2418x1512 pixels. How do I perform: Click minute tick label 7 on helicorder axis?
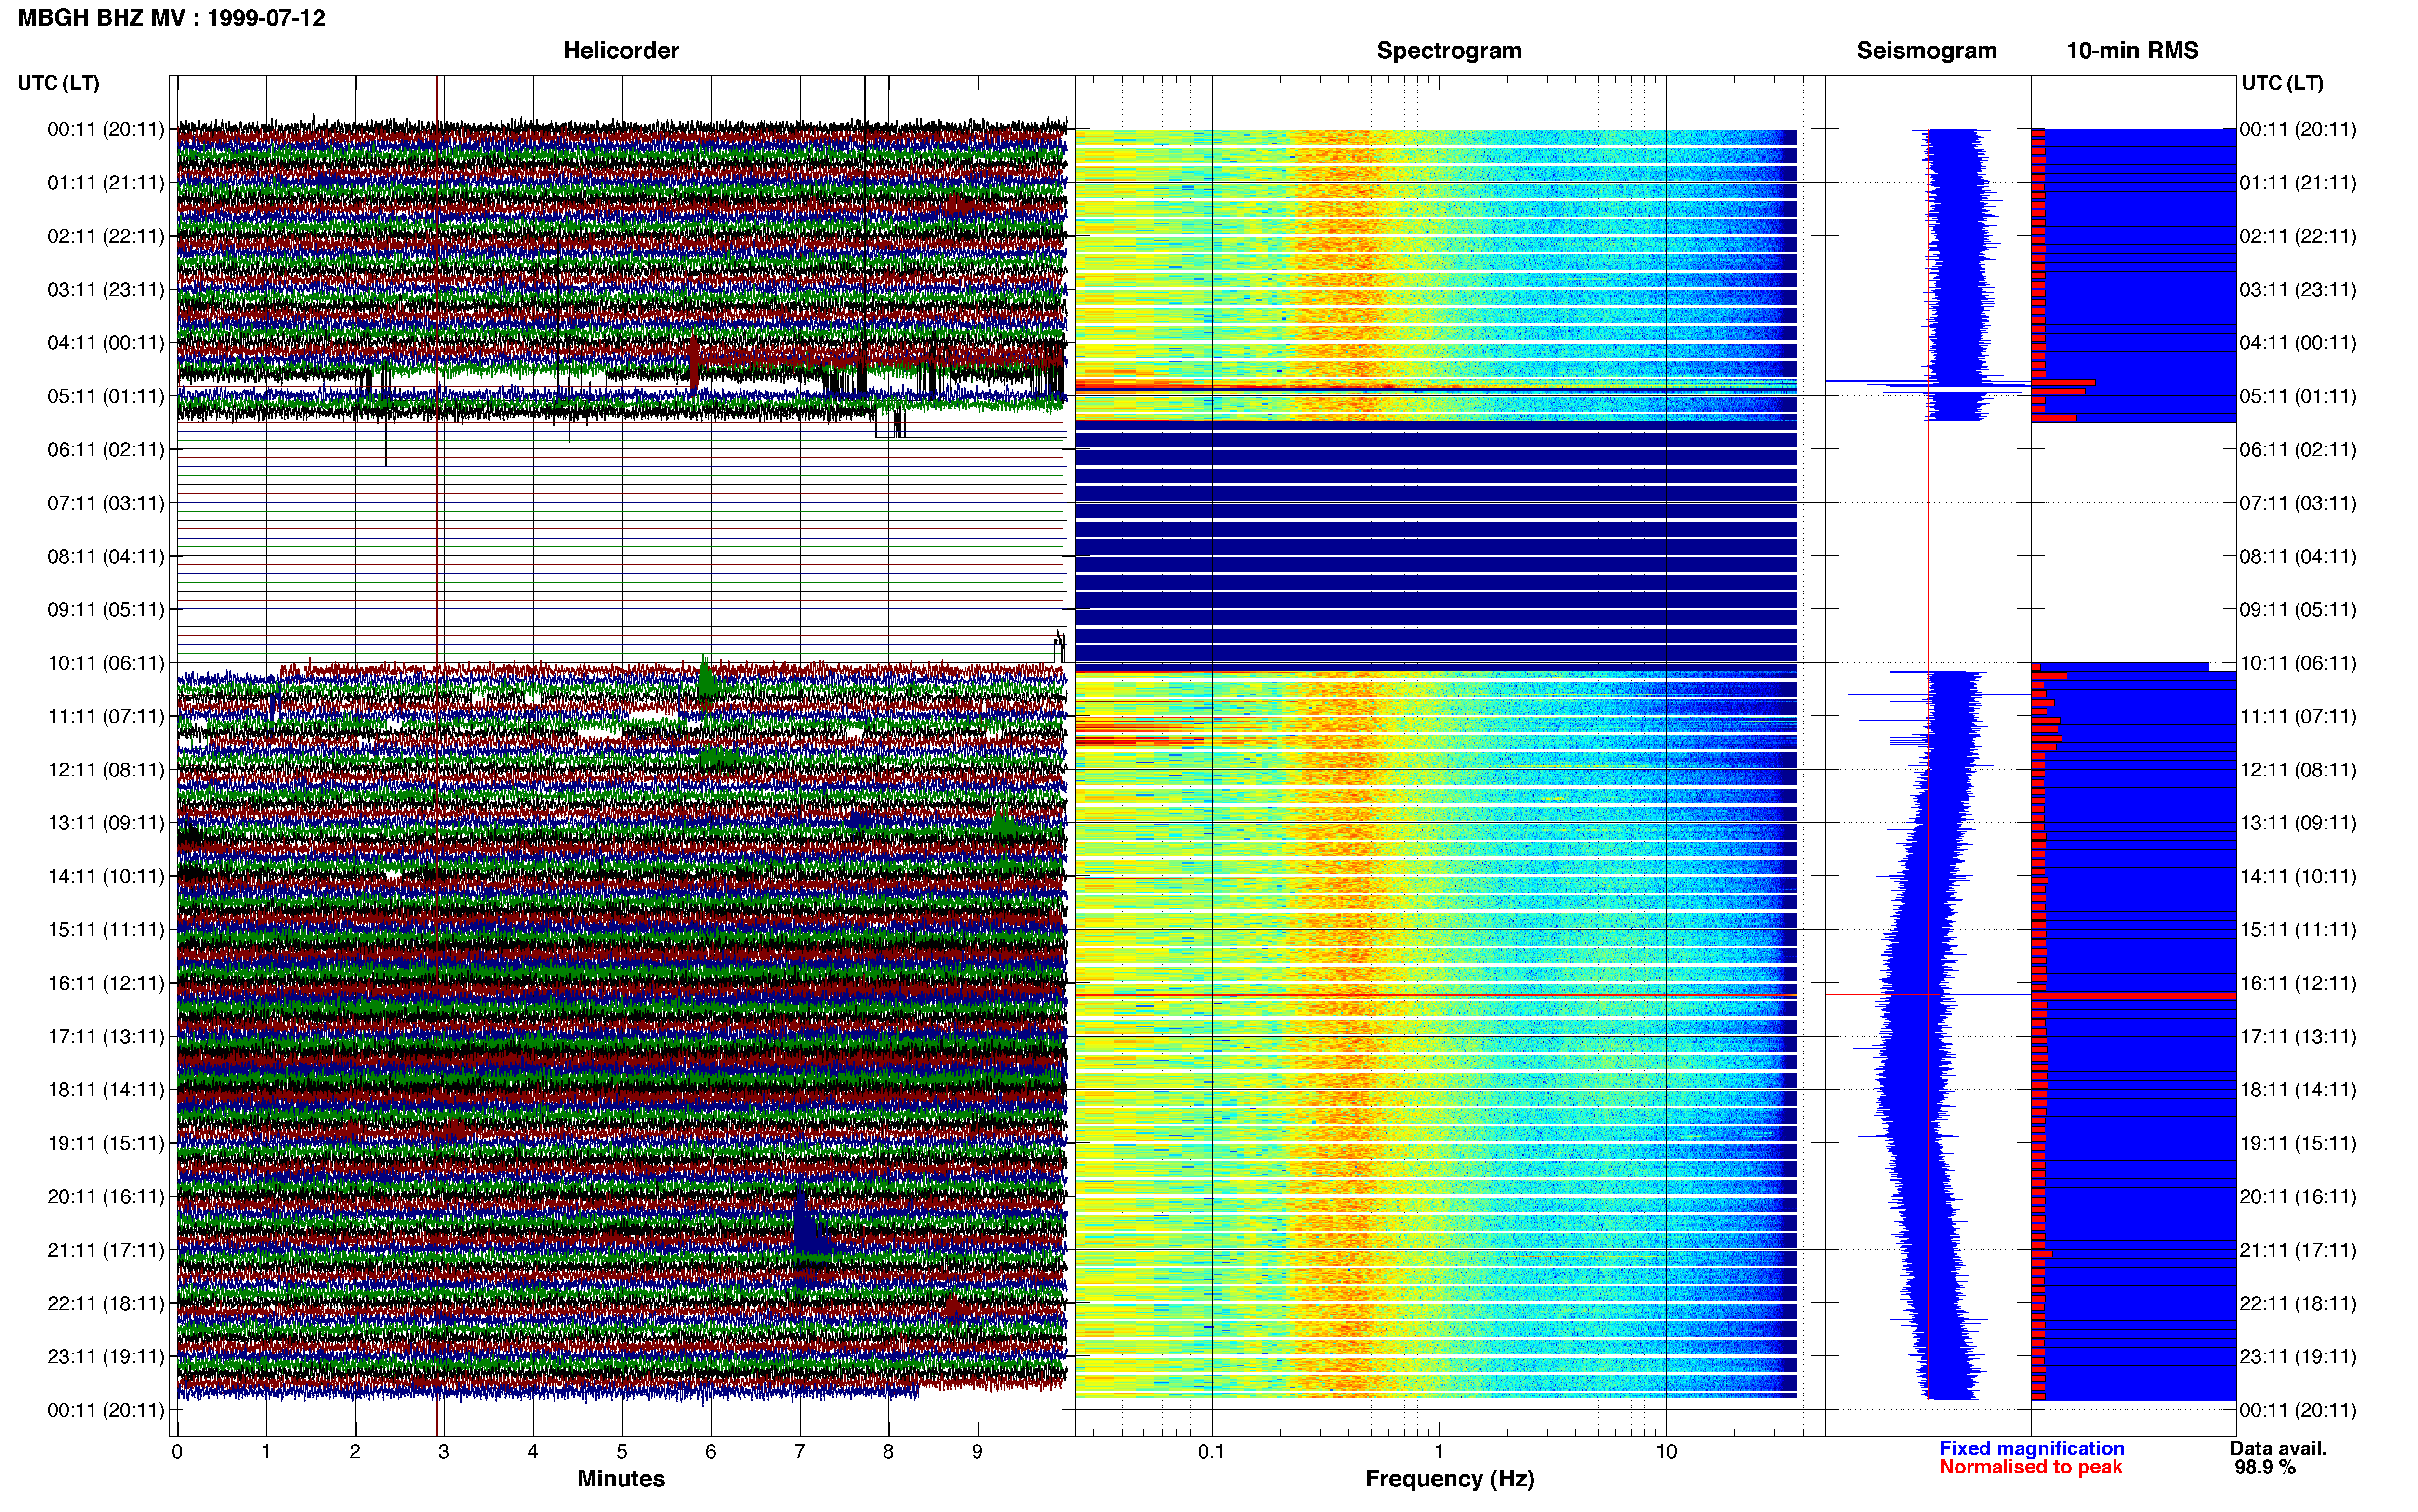click(800, 1451)
